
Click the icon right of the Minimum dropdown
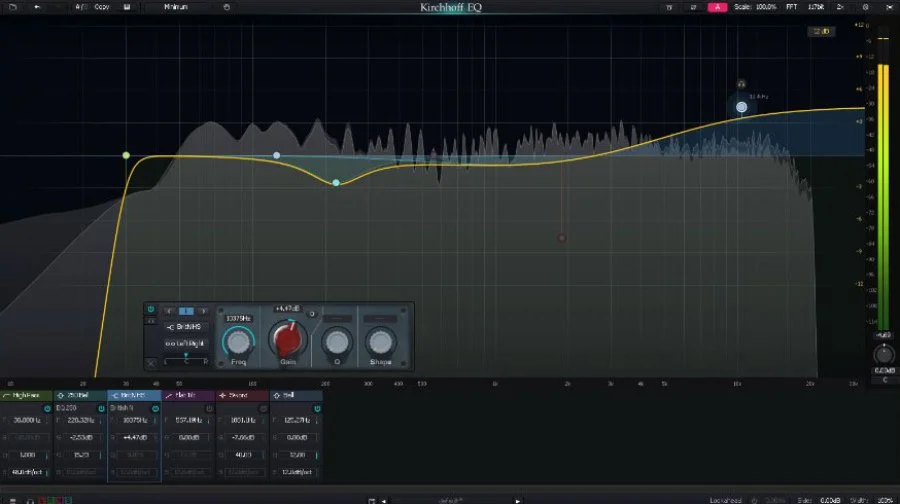pyautogui.click(x=227, y=7)
